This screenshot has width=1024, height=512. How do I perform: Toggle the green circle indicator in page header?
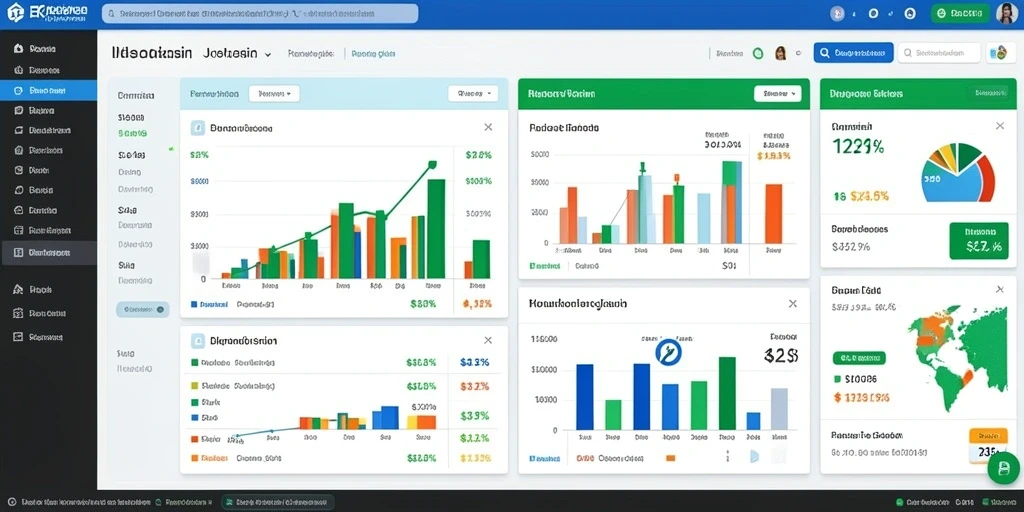[x=758, y=54]
